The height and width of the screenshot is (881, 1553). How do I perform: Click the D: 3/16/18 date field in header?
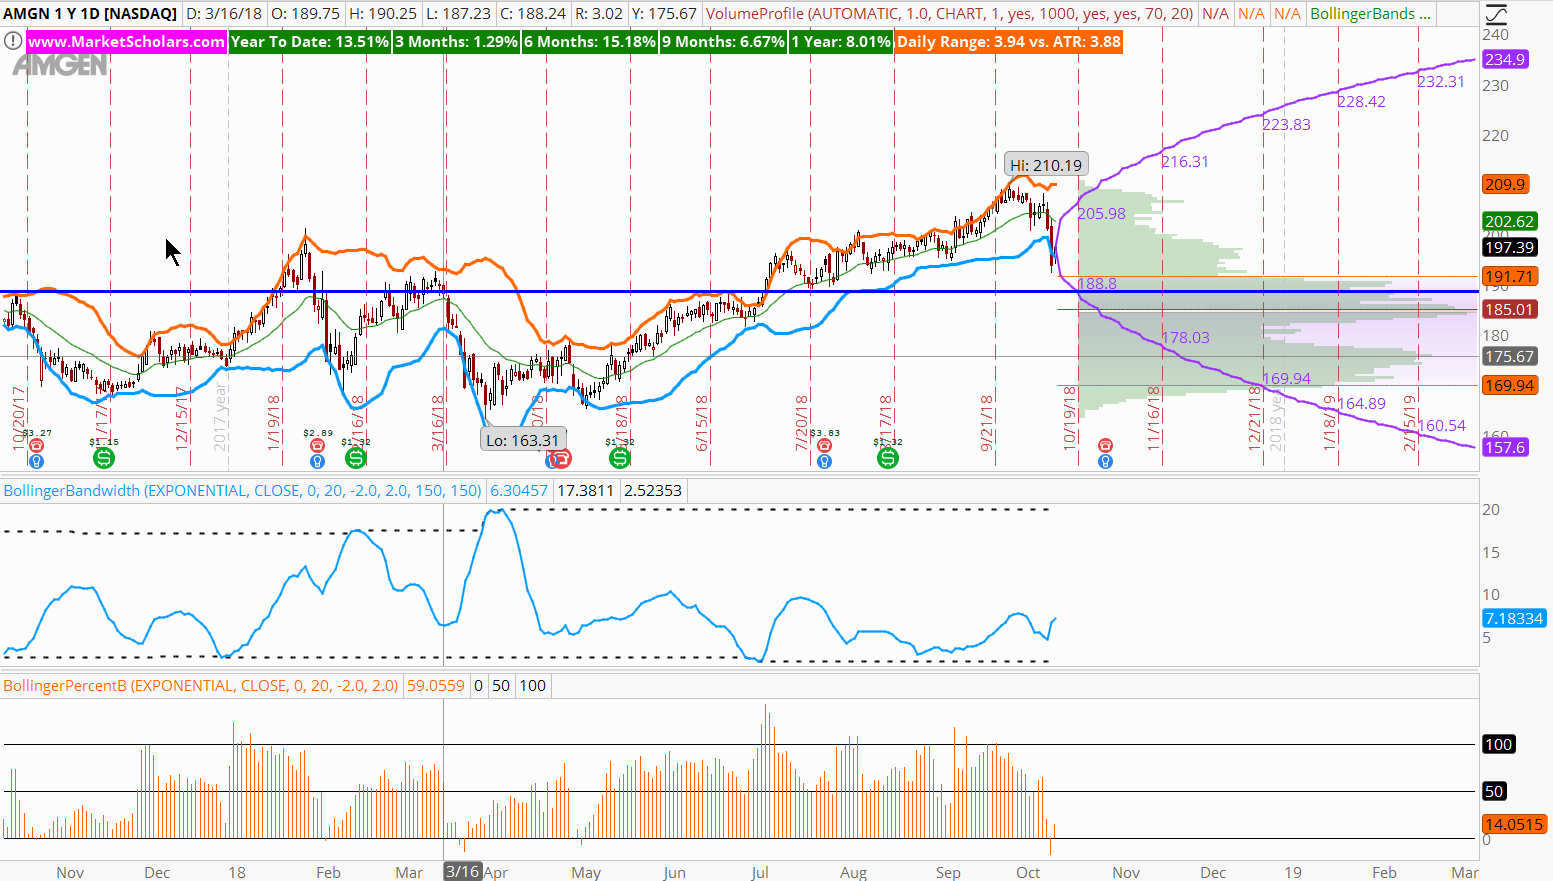(x=225, y=14)
